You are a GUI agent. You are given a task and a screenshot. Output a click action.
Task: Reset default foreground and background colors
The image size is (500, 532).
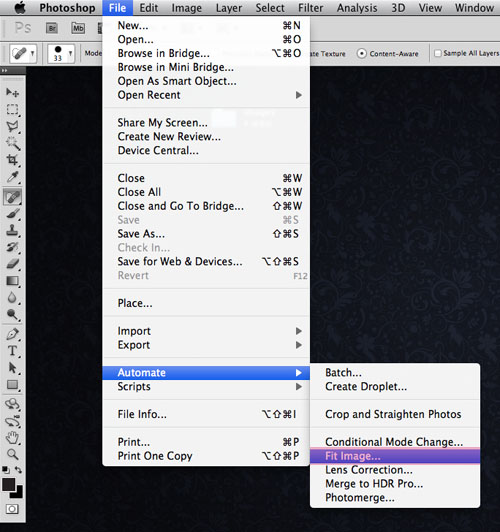click(5, 470)
